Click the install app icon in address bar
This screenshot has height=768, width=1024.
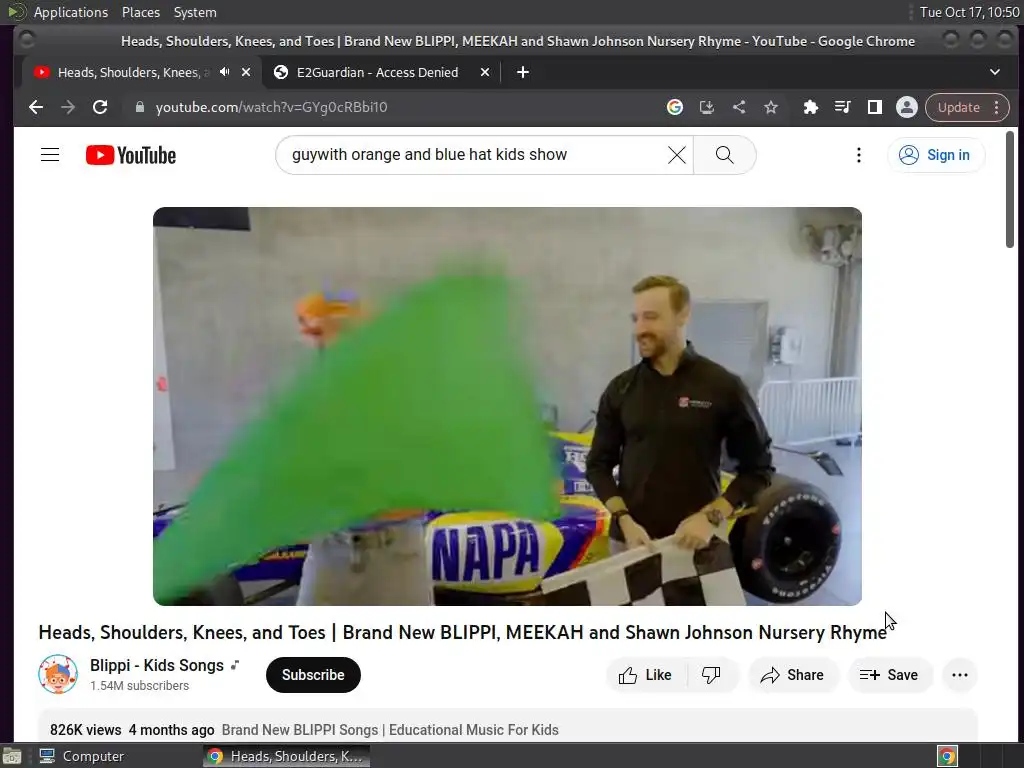pos(707,107)
